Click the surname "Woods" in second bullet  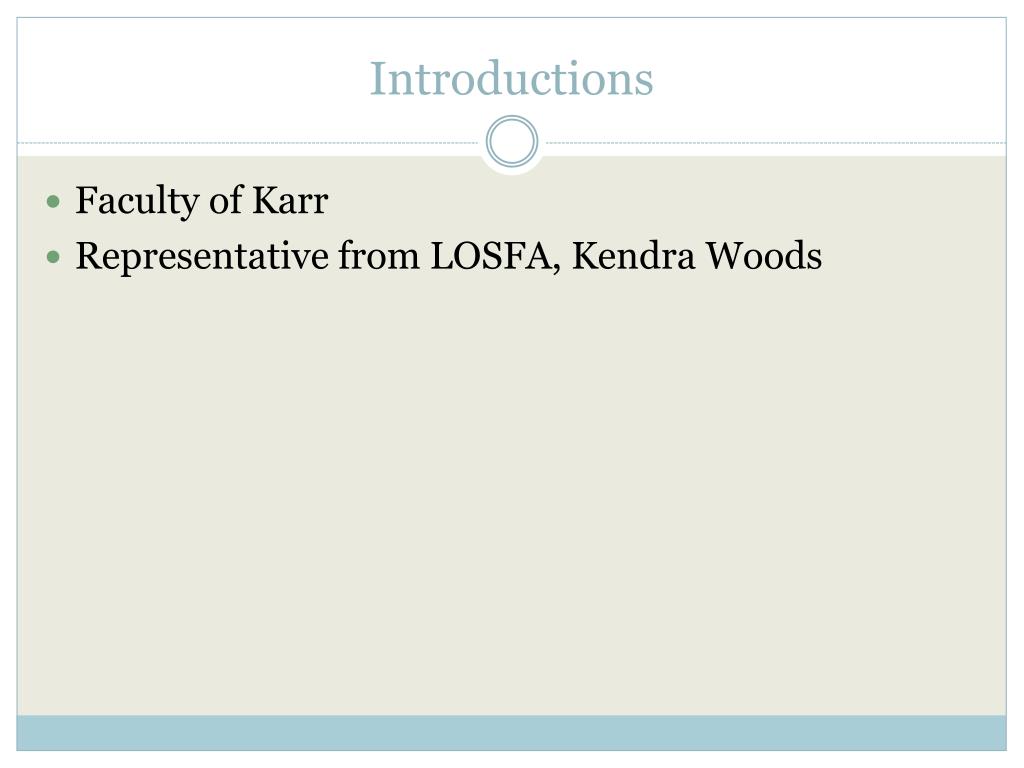point(765,257)
